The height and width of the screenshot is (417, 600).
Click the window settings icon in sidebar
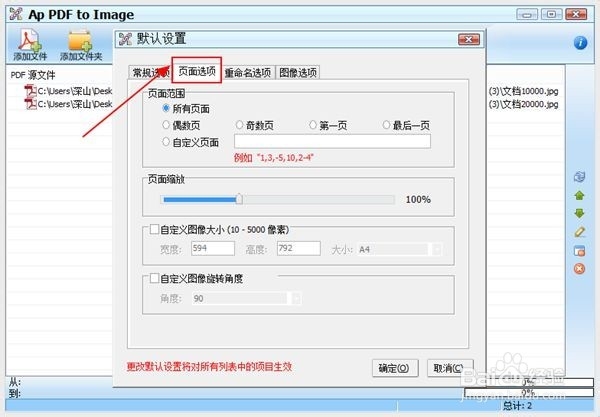tap(579, 251)
